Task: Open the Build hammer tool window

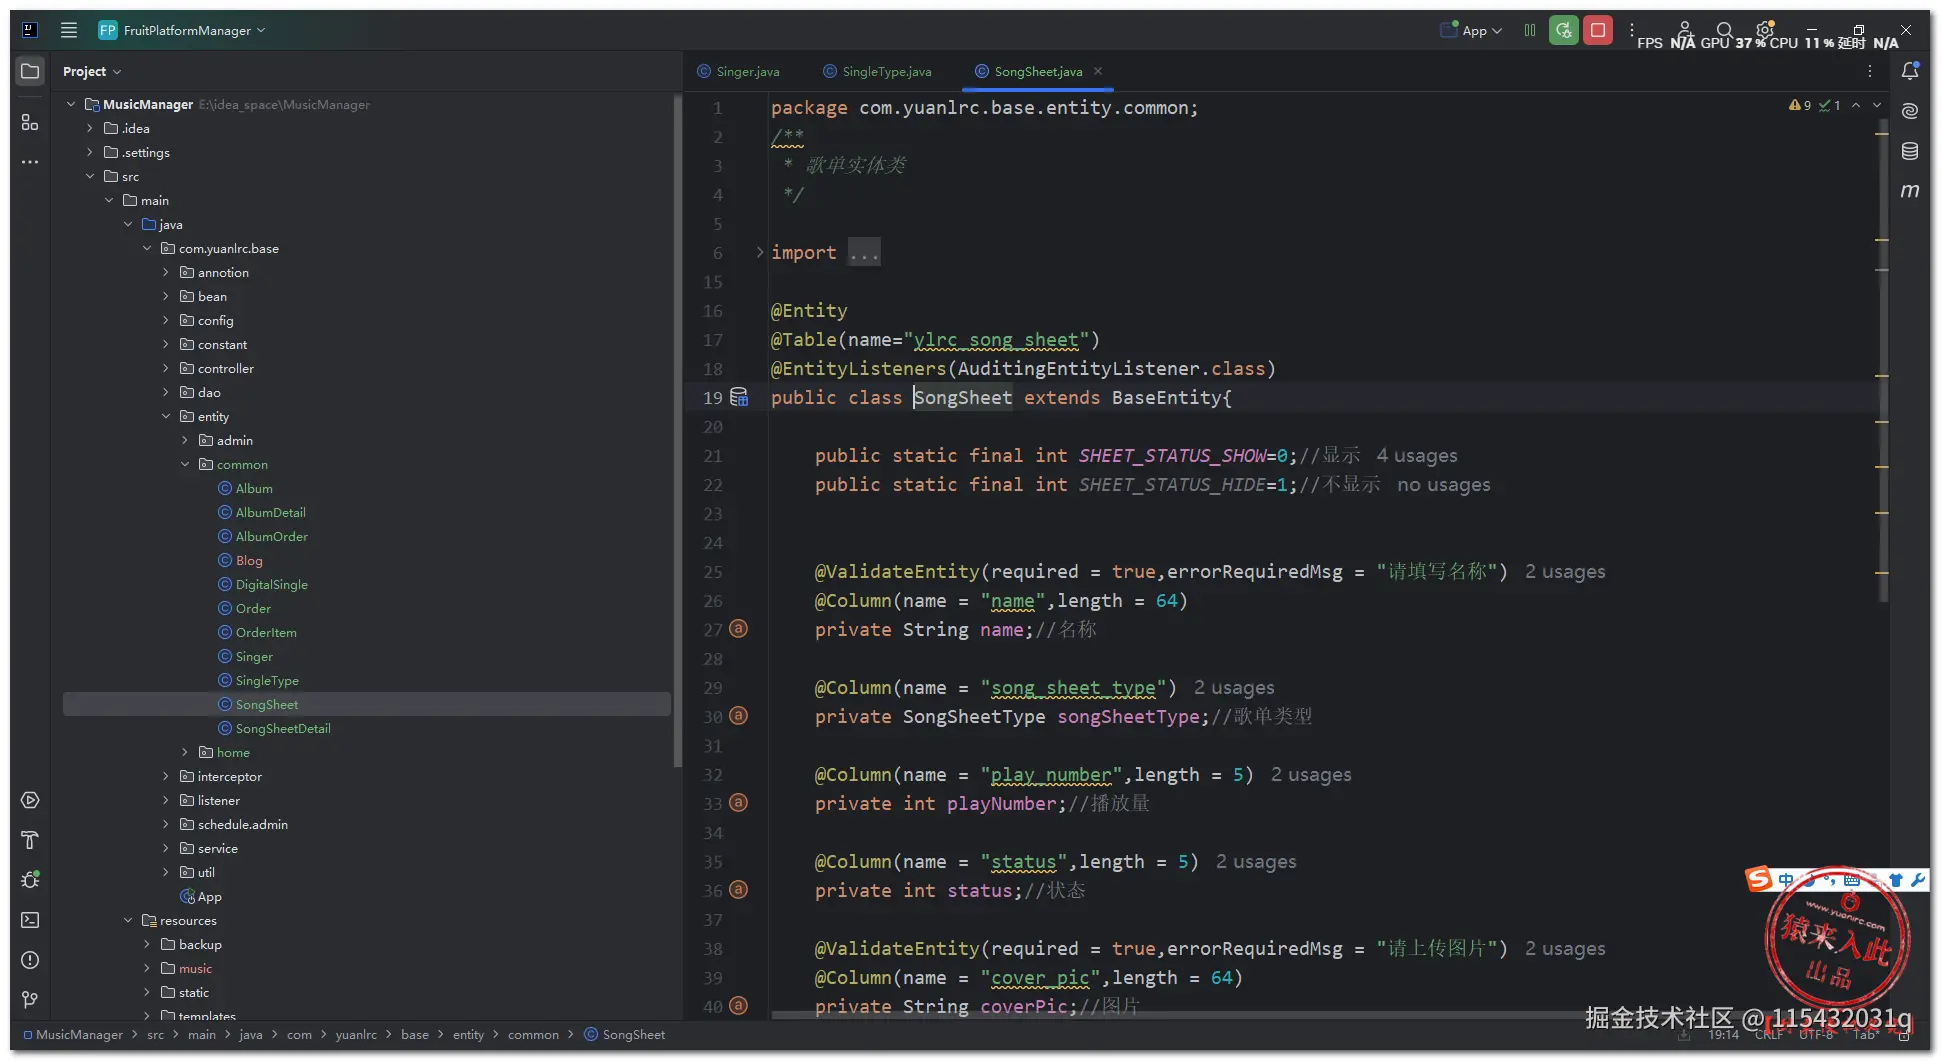Action: tap(30, 840)
